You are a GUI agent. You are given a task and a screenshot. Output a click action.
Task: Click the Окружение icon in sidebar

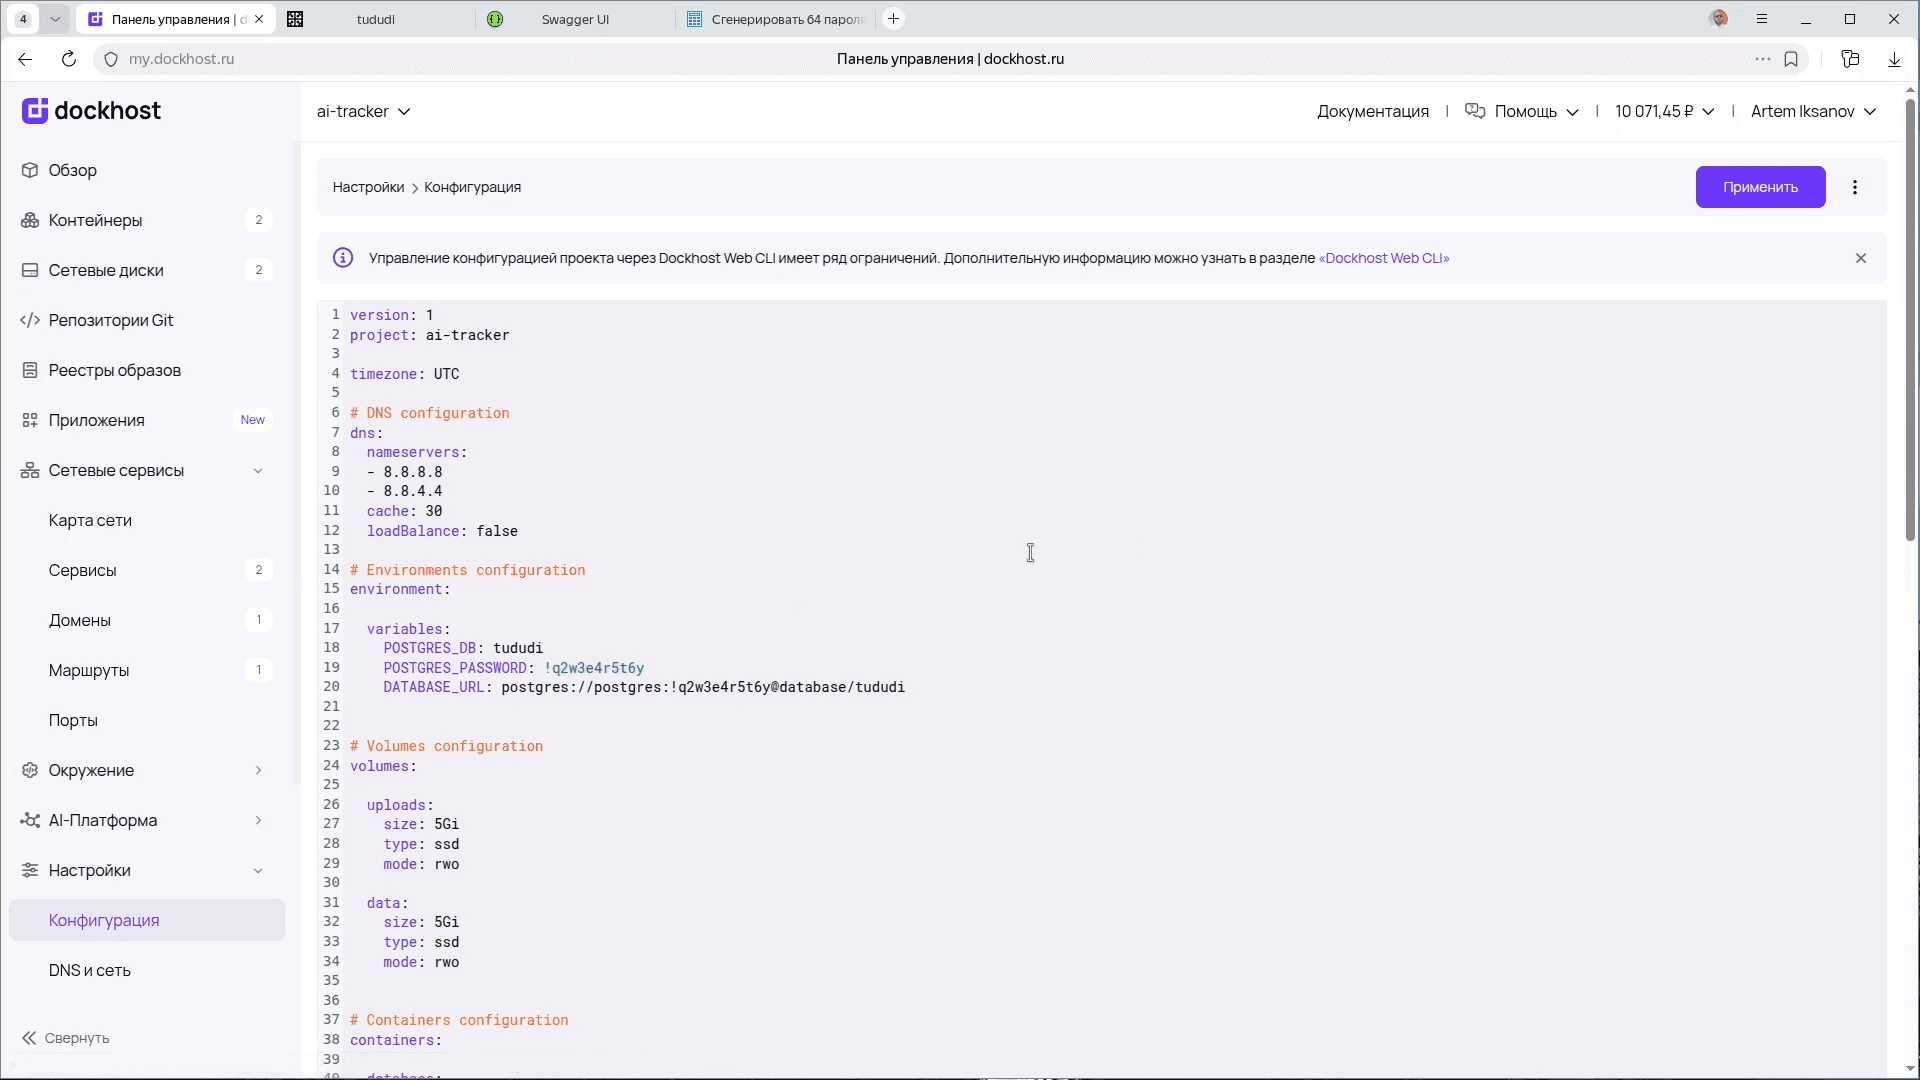(30, 770)
